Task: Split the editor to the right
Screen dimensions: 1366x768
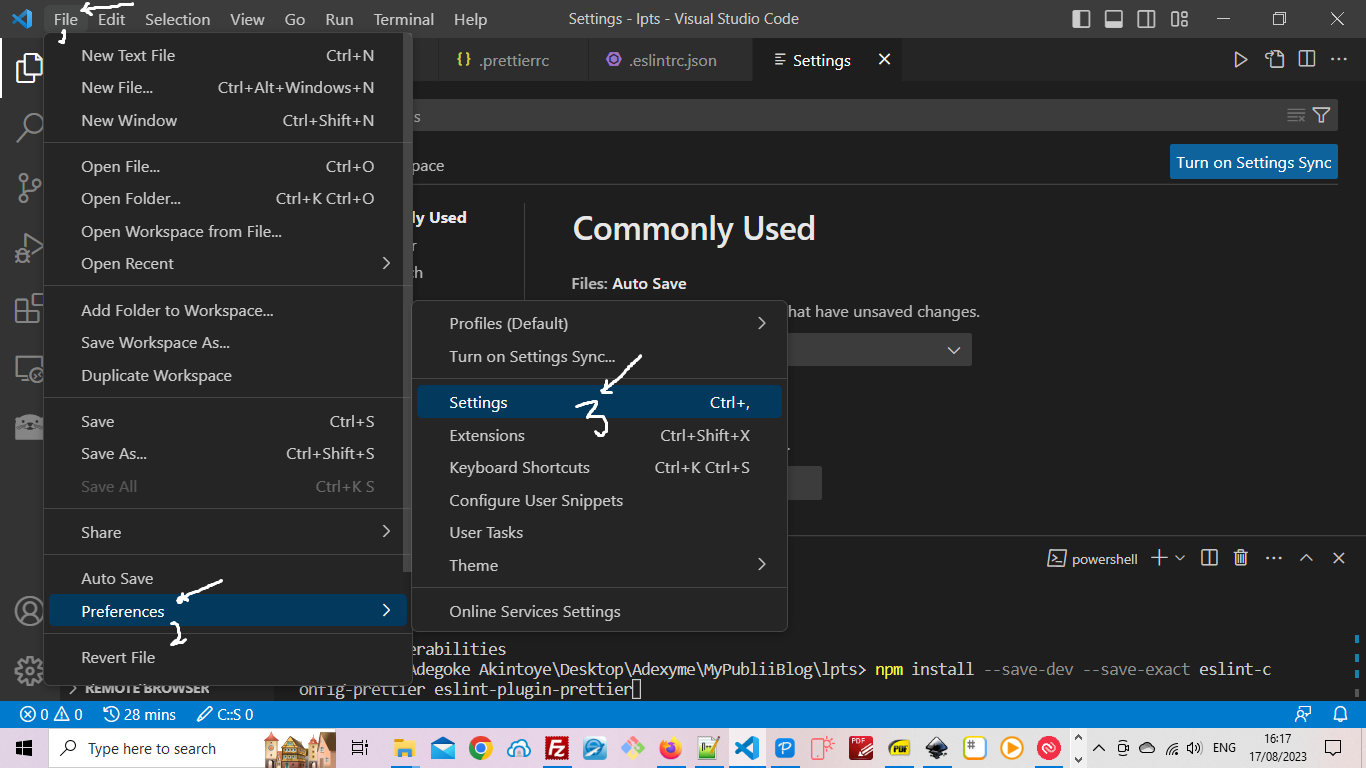Action: coord(1307,60)
